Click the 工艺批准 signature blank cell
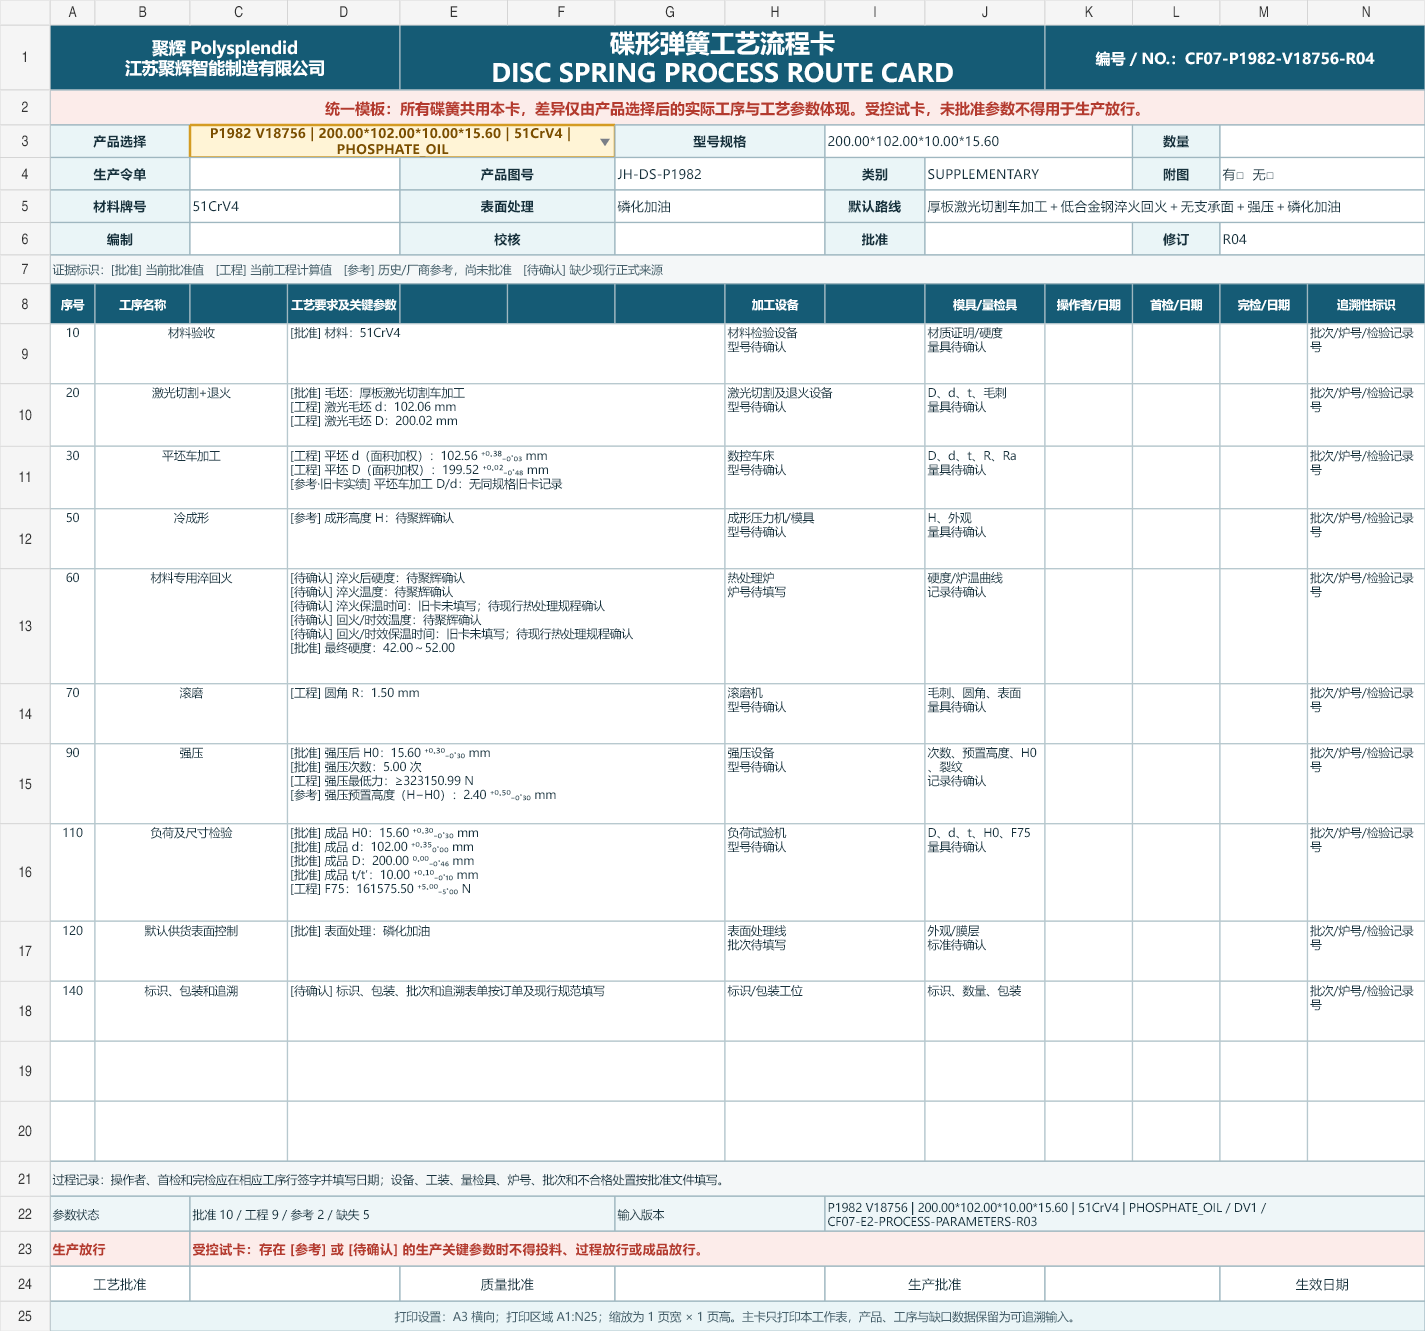 pos(294,1284)
